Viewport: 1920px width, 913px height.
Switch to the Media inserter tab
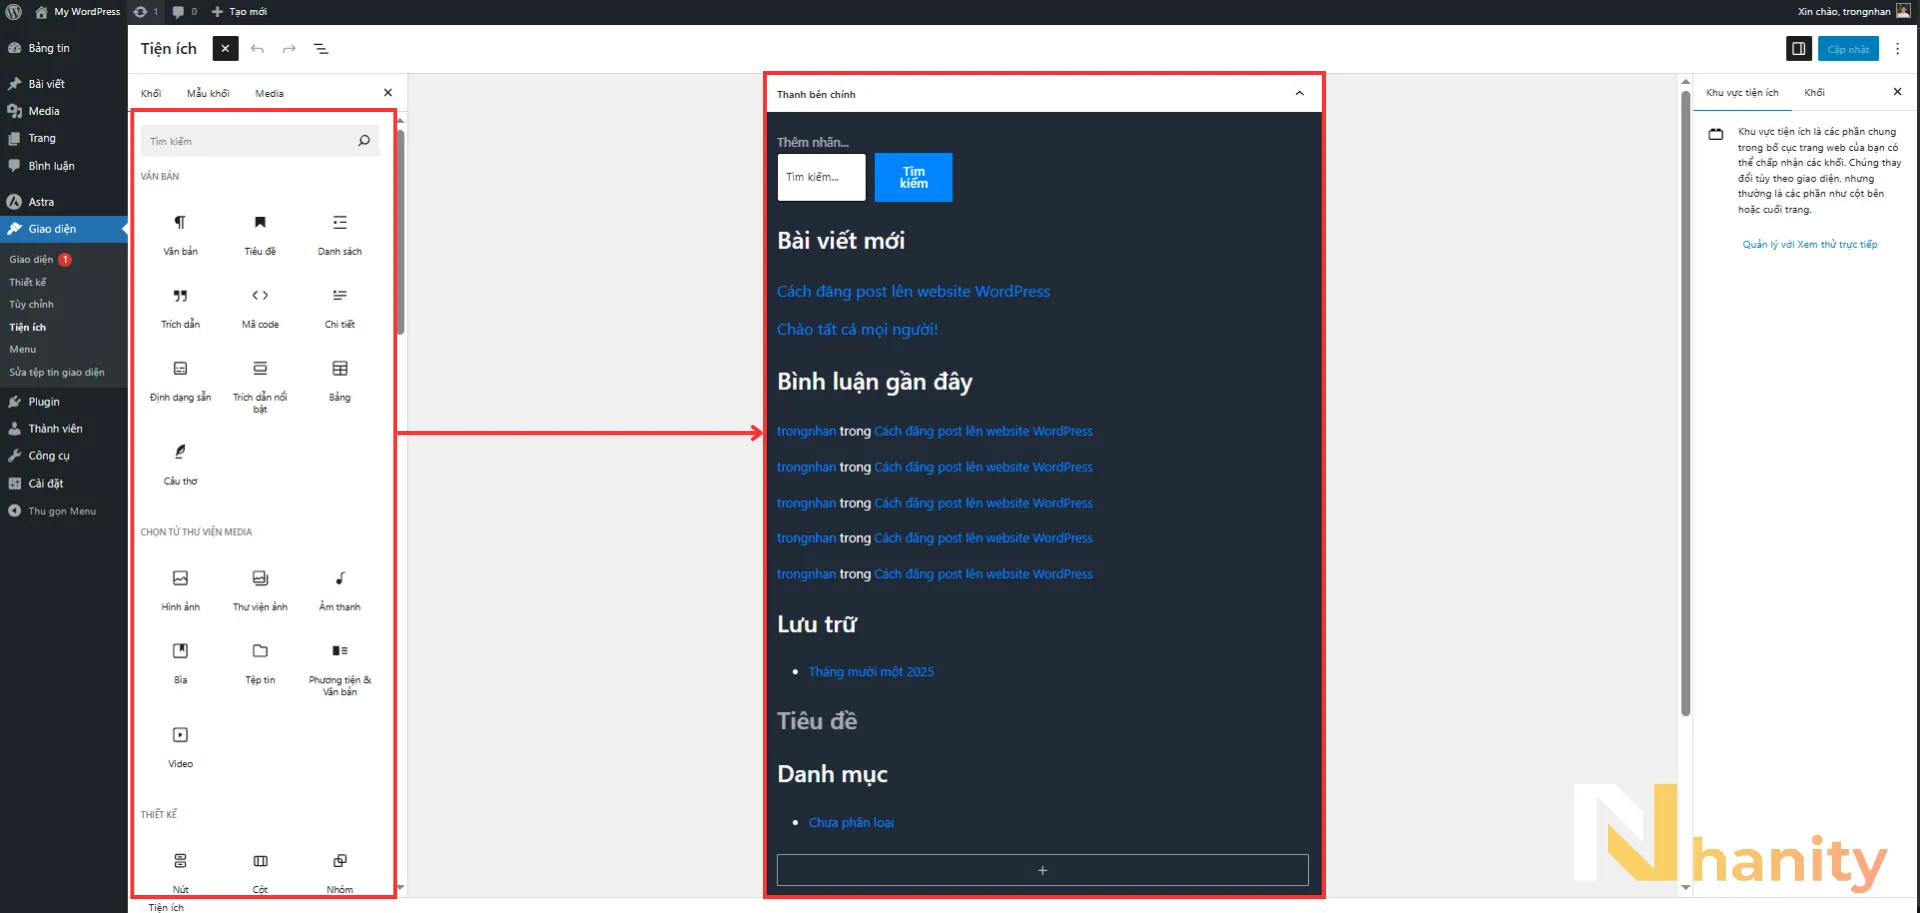pyautogui.click(x=269, y=93)
